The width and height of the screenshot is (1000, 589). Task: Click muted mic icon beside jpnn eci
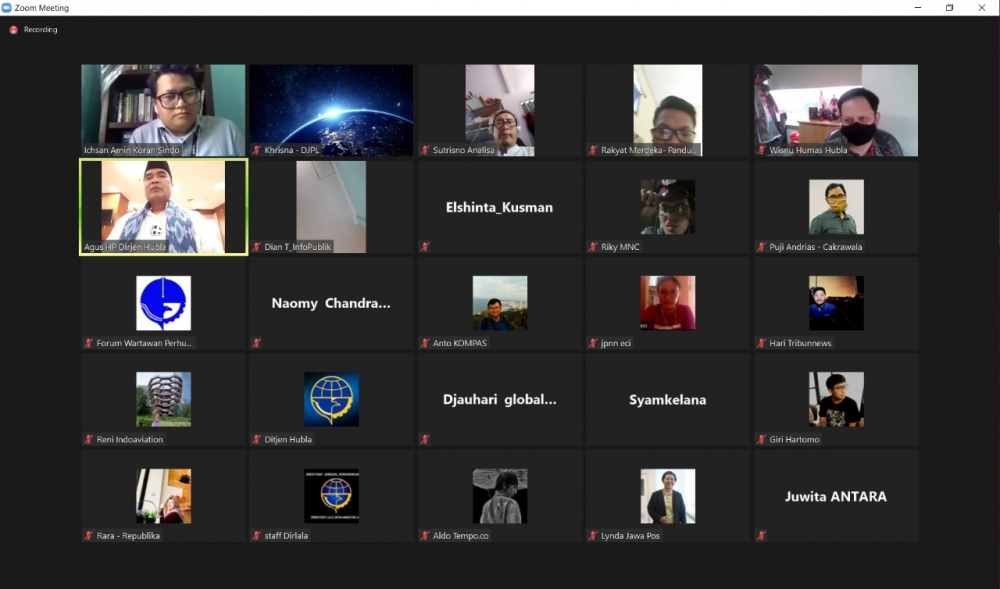(x=593, y=343)
